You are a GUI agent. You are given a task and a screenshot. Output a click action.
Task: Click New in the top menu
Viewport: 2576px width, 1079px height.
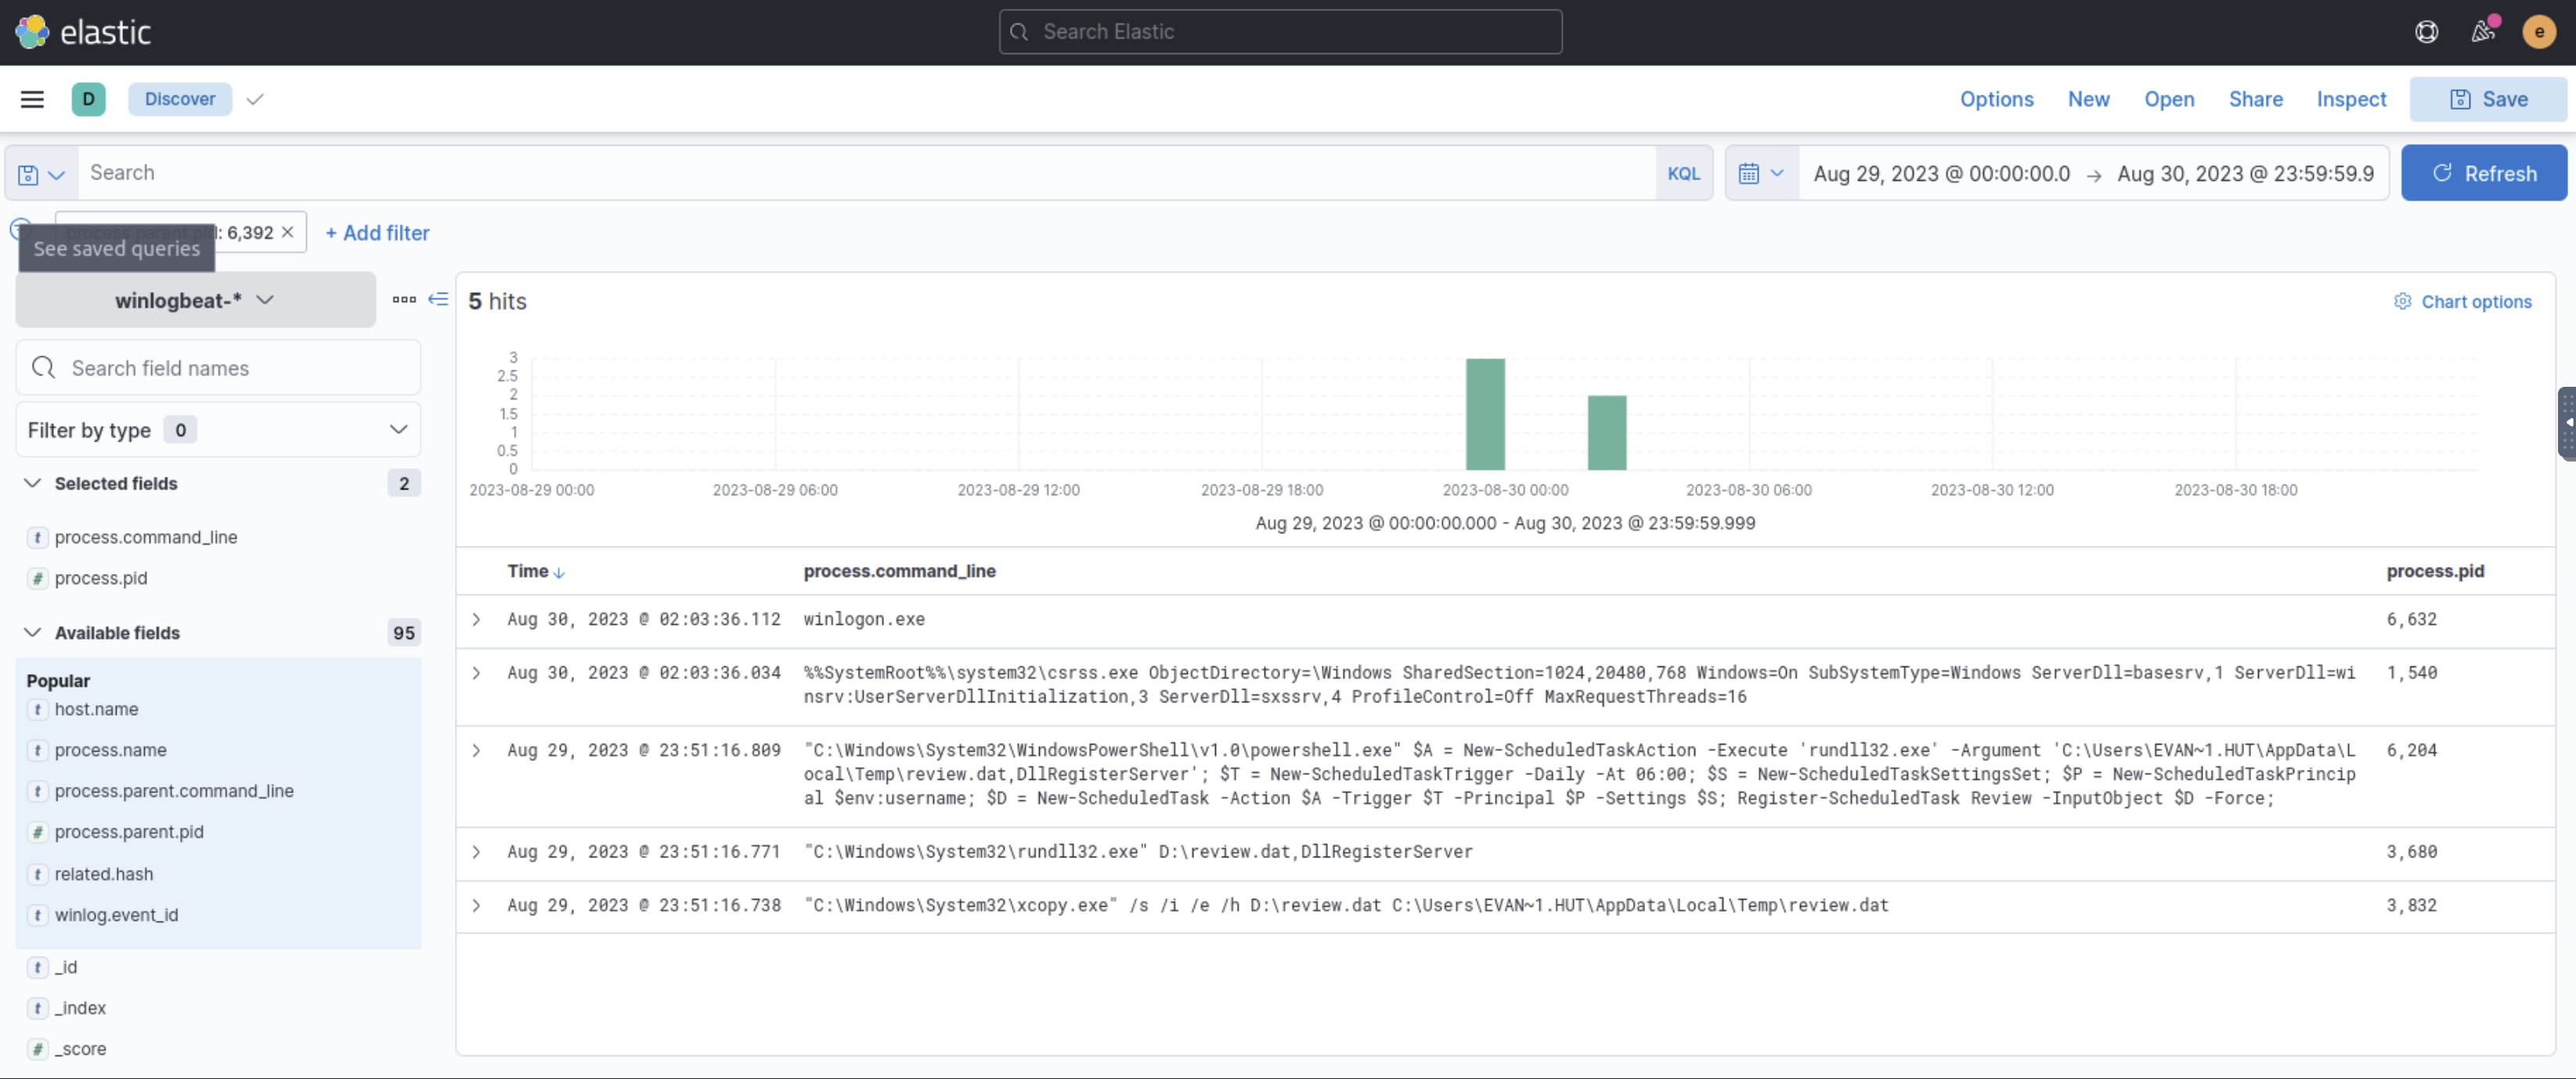[x=2088, y=99]
